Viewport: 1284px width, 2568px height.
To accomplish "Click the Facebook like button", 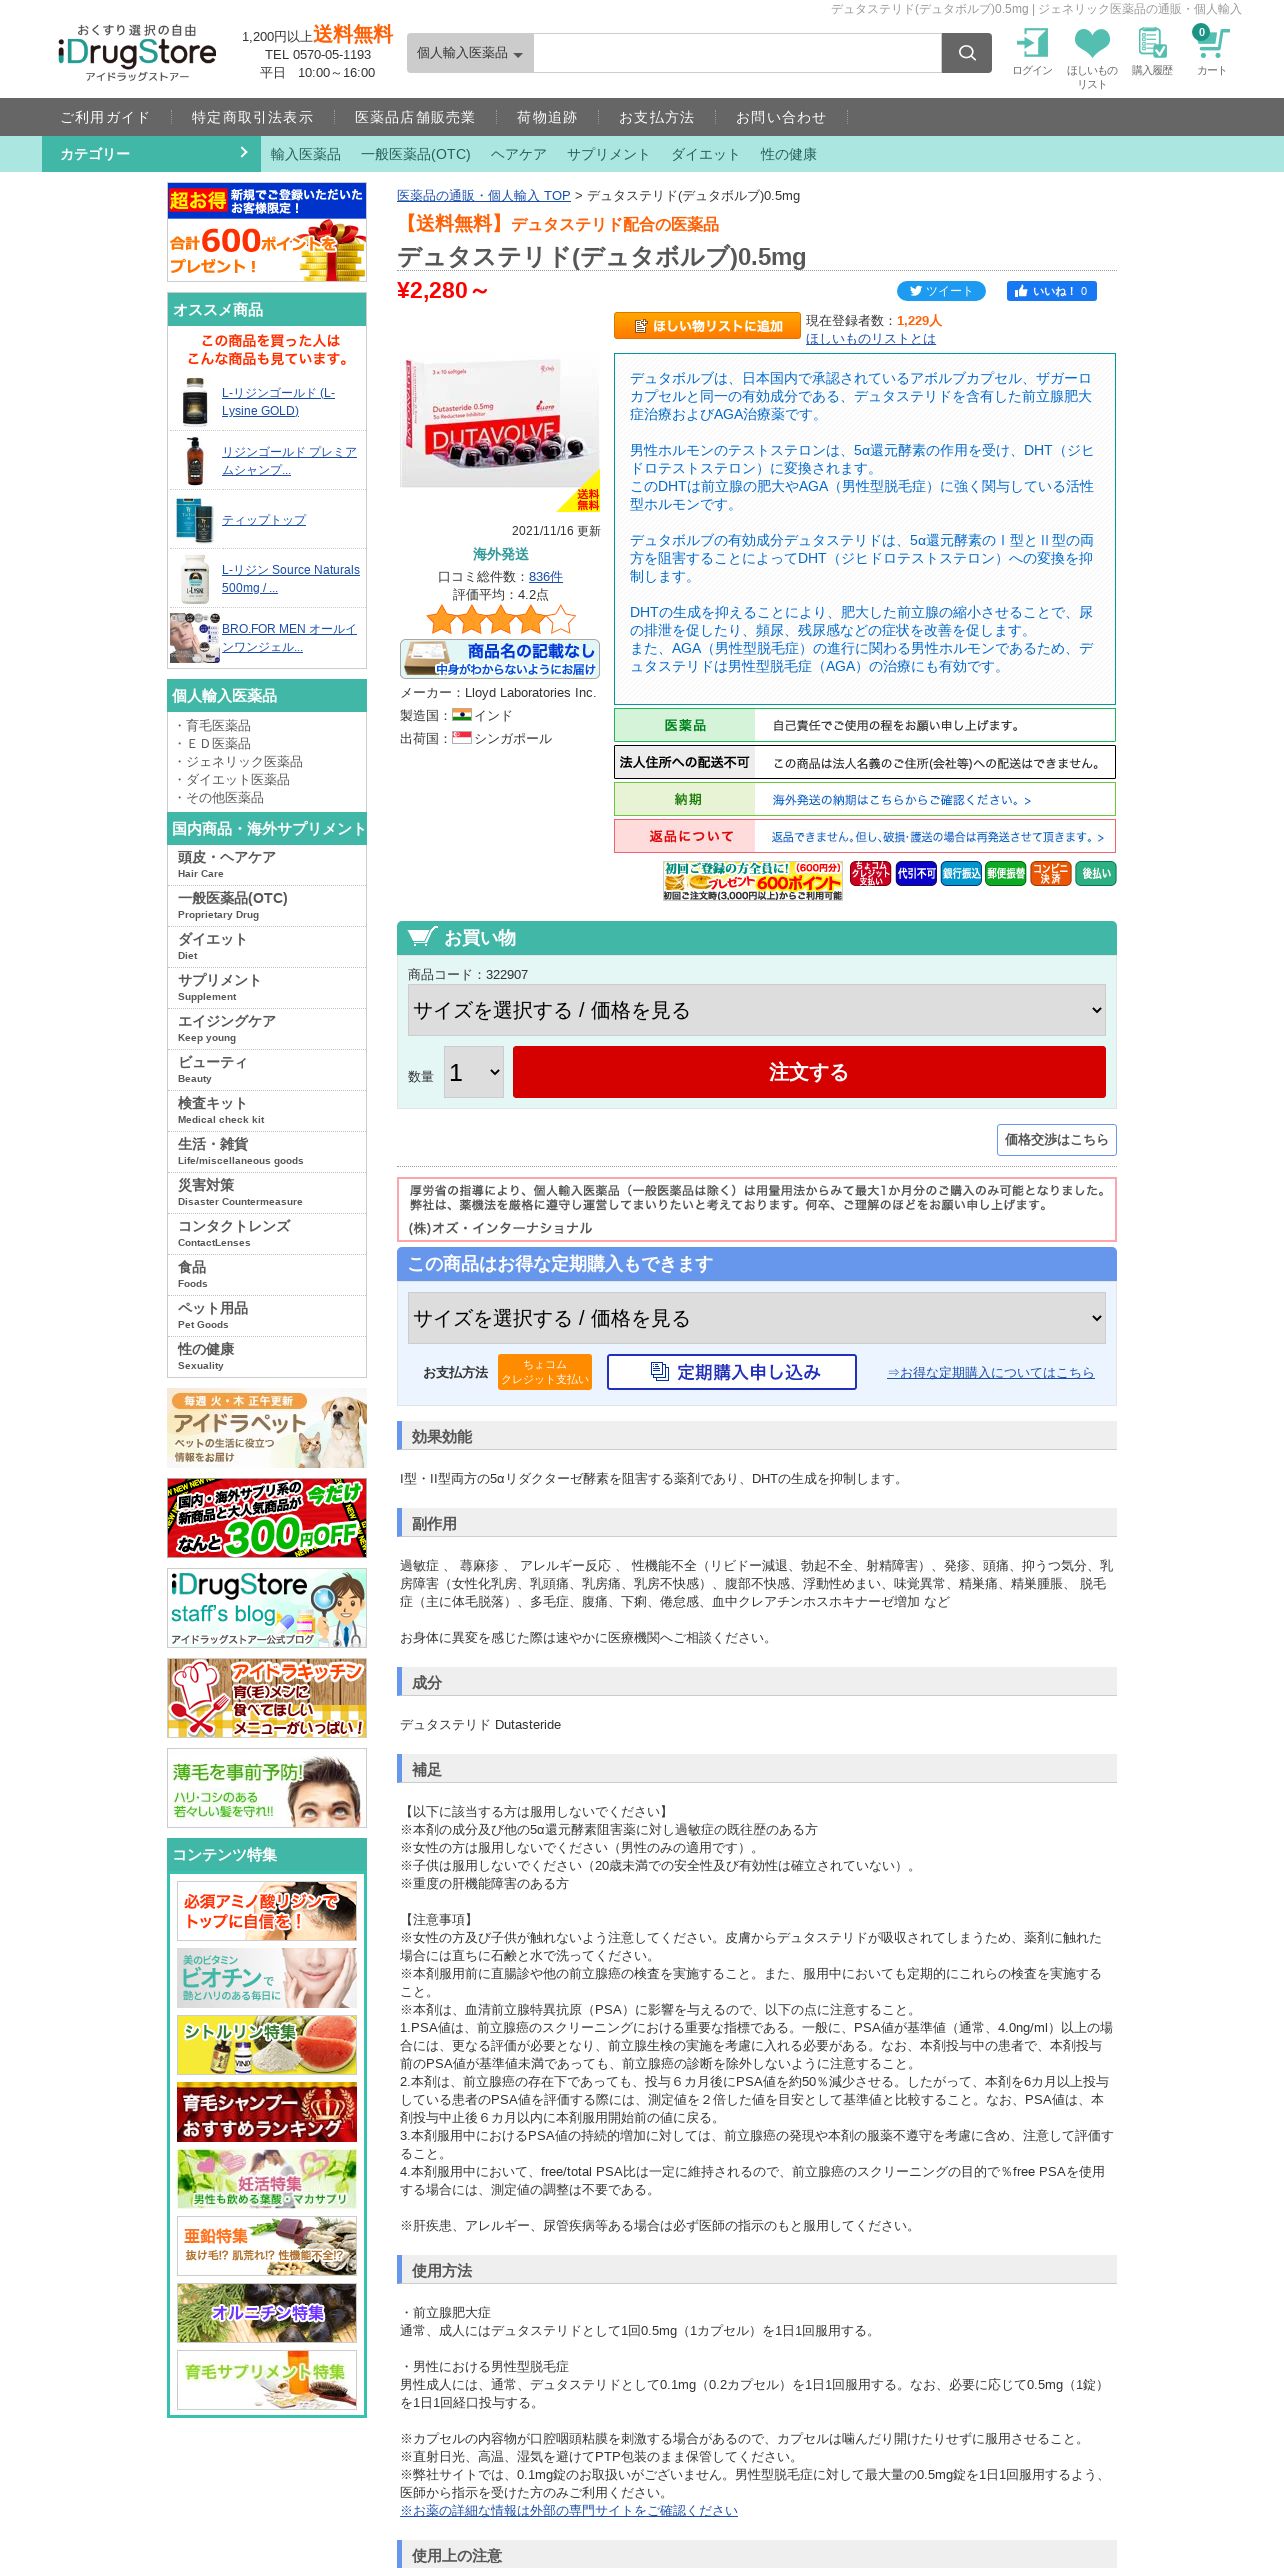I will pos(1052,291).
